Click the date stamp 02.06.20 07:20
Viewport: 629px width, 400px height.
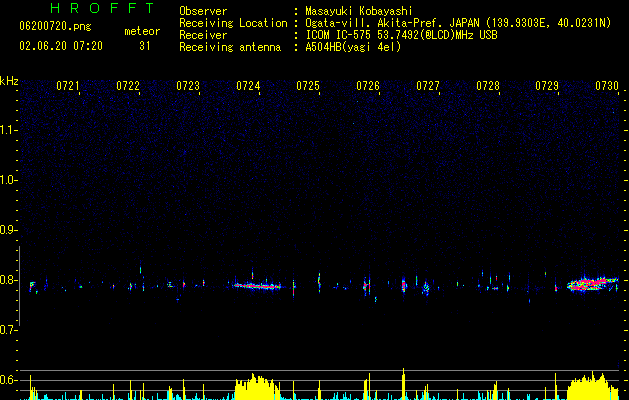pos(61,46)
